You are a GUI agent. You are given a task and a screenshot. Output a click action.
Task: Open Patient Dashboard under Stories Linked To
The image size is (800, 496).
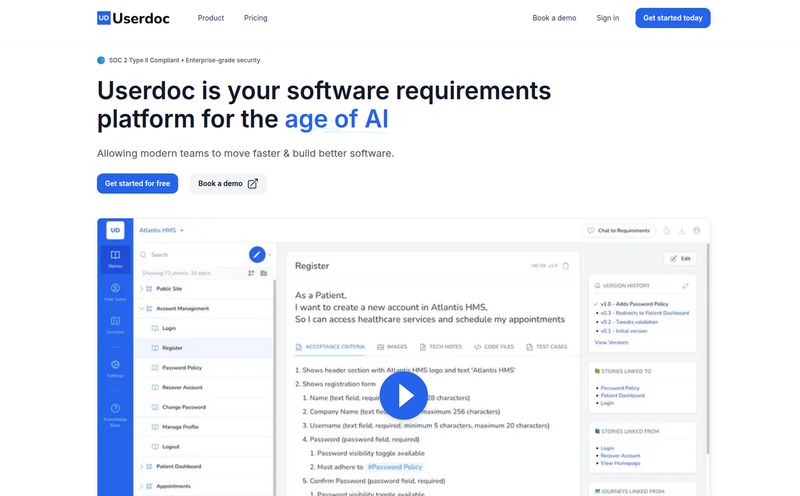622,395
